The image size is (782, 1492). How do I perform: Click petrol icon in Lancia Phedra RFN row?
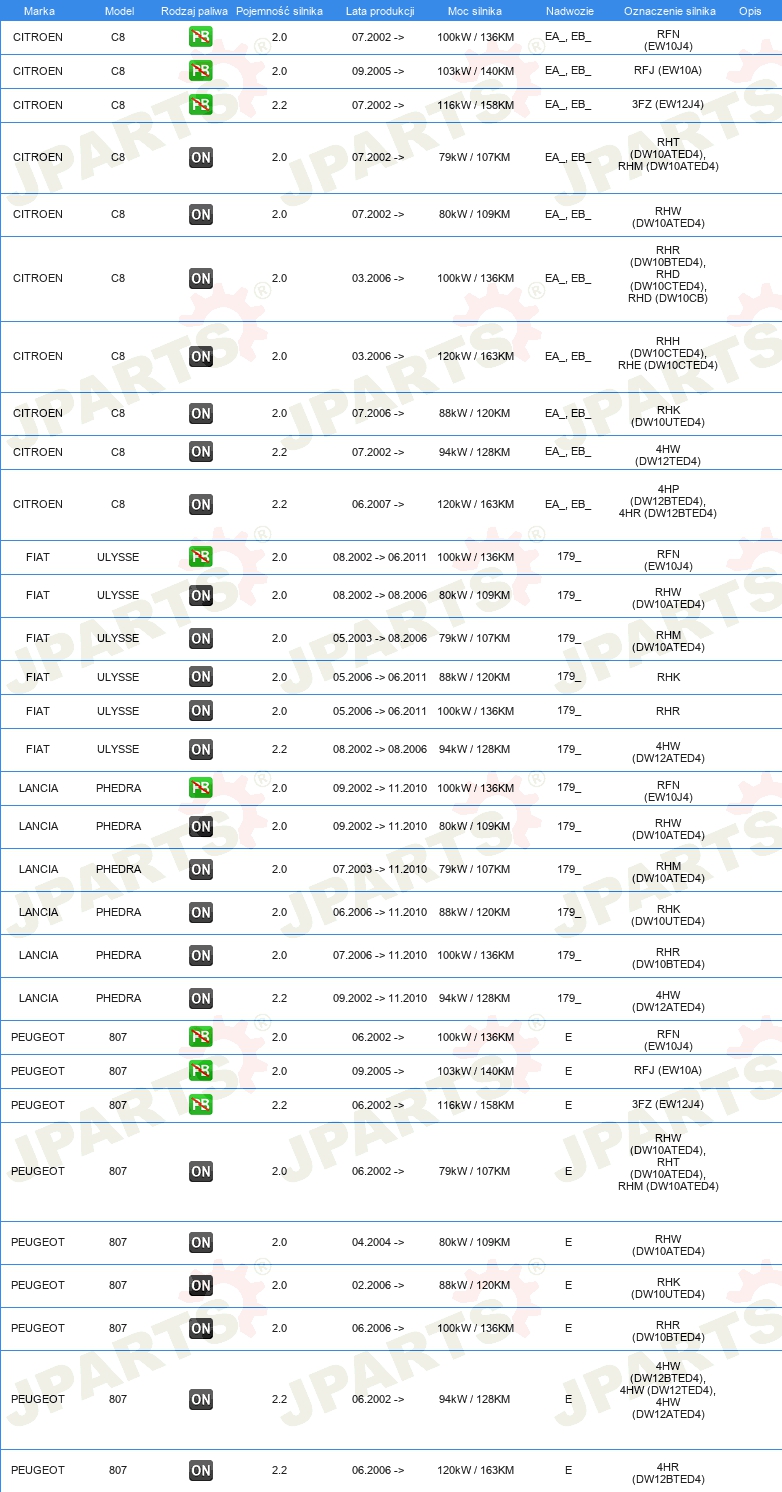pos(201,788)
